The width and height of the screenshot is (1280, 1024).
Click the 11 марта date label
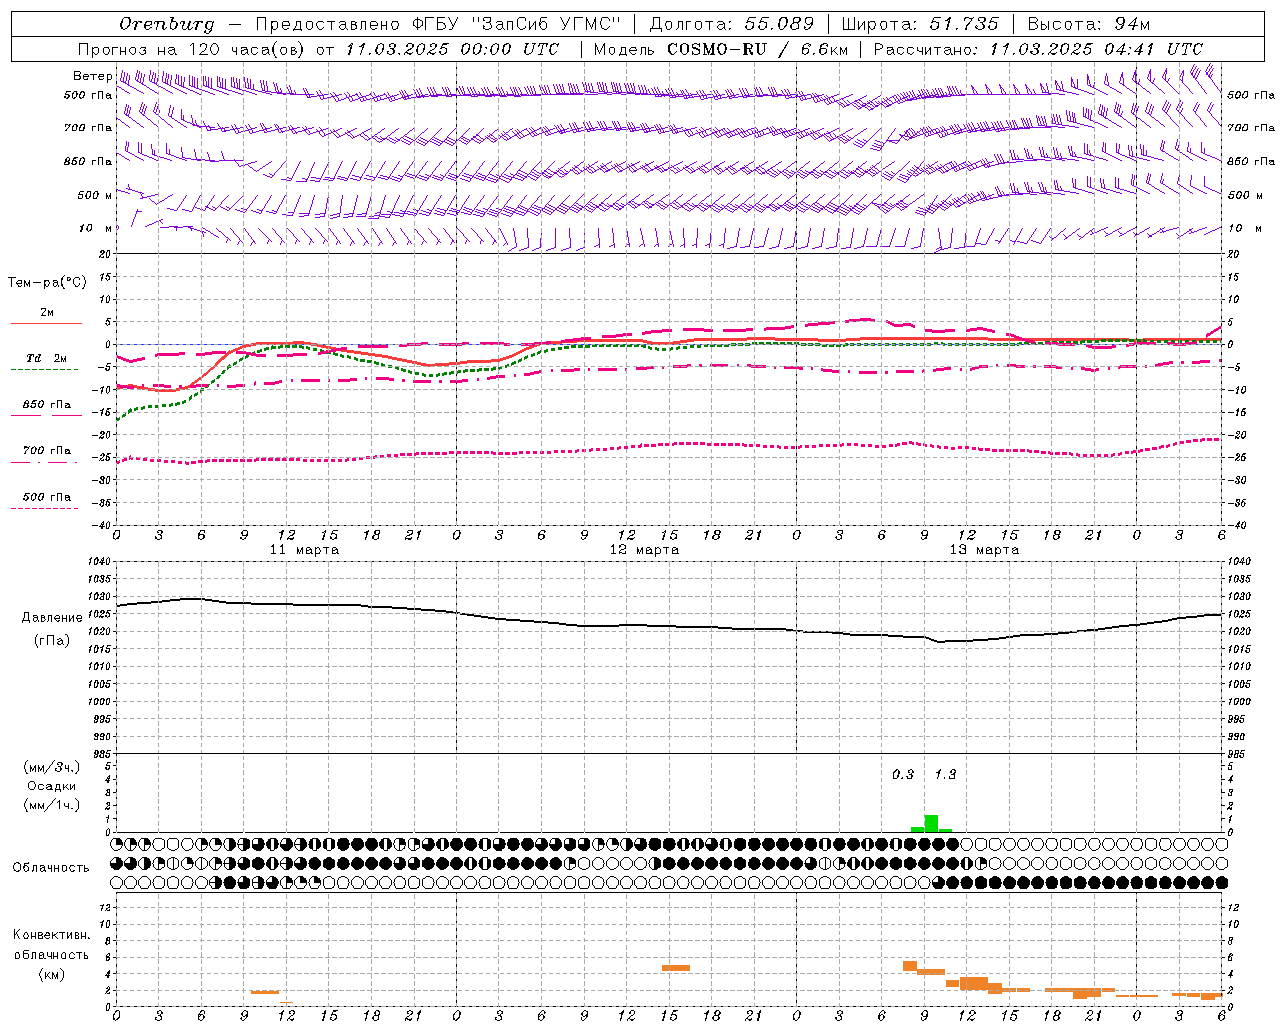305,550
